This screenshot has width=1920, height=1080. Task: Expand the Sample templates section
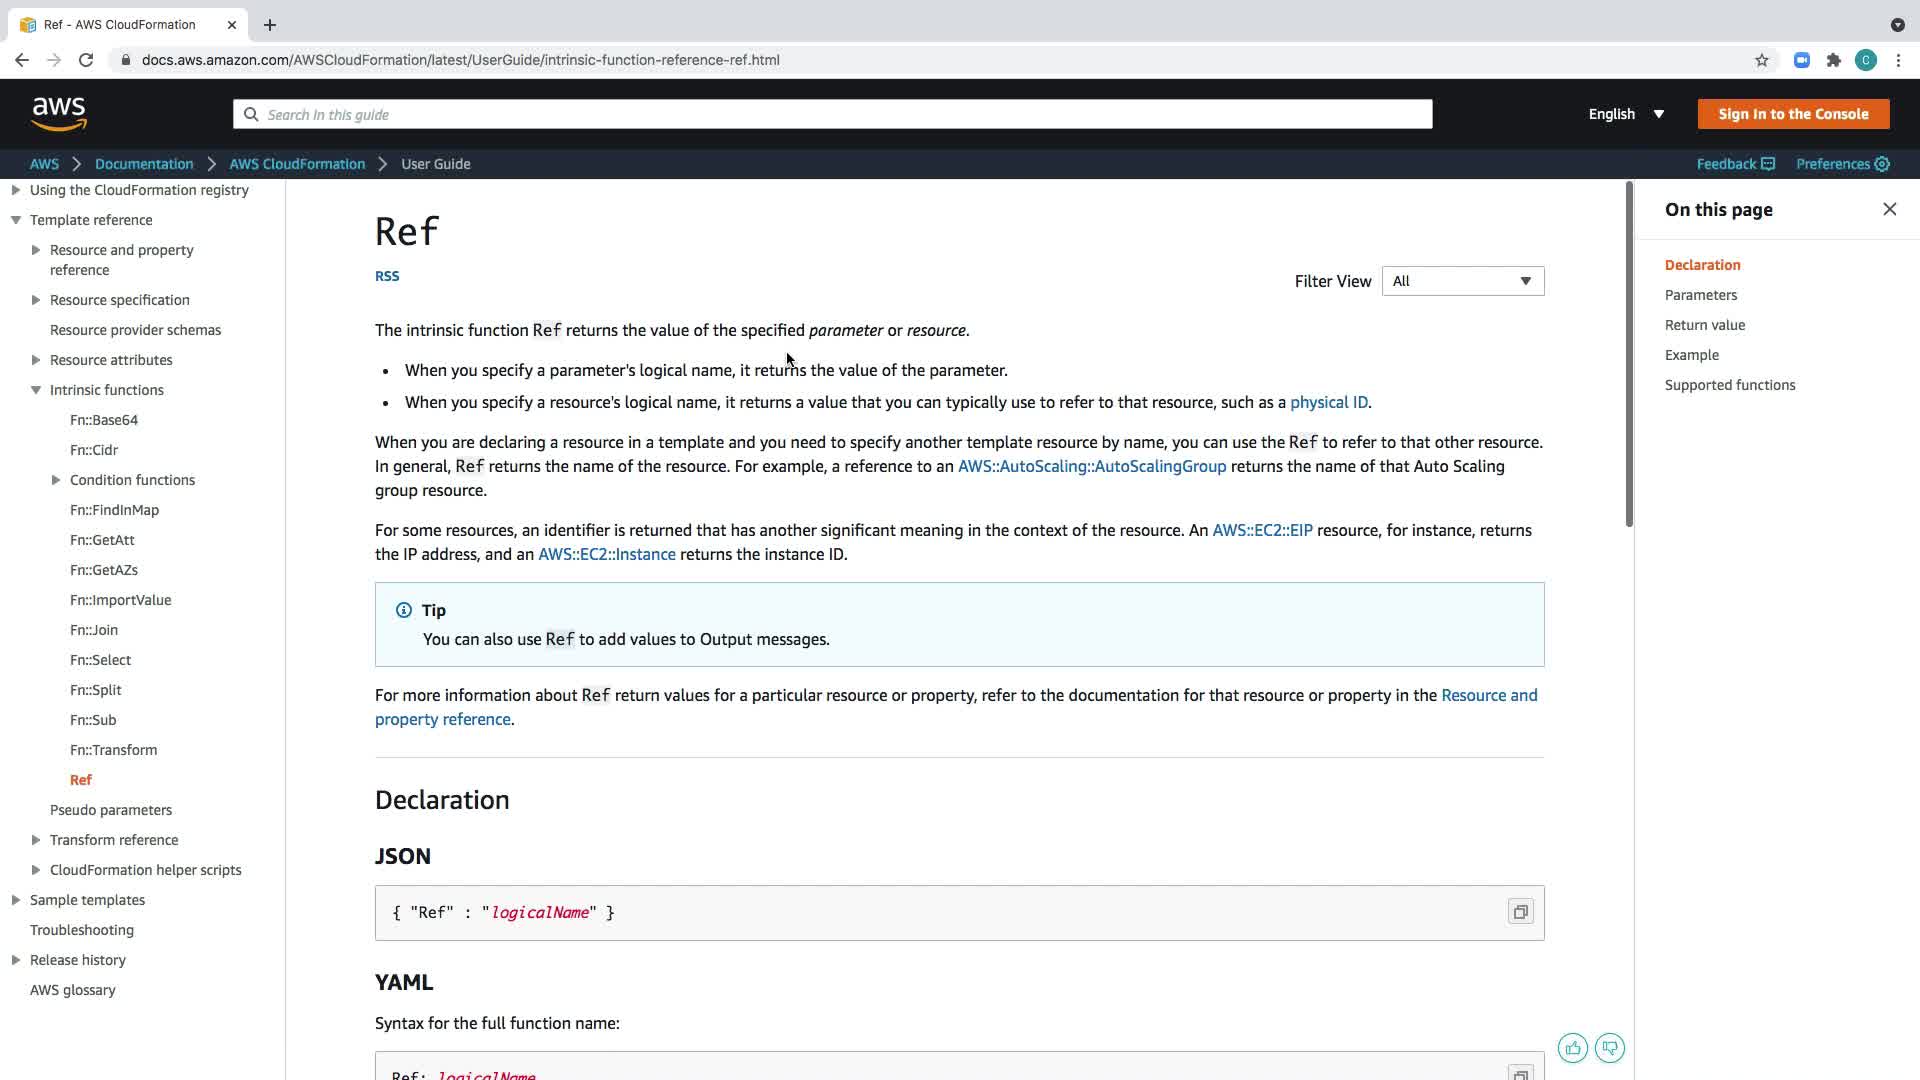16,900
